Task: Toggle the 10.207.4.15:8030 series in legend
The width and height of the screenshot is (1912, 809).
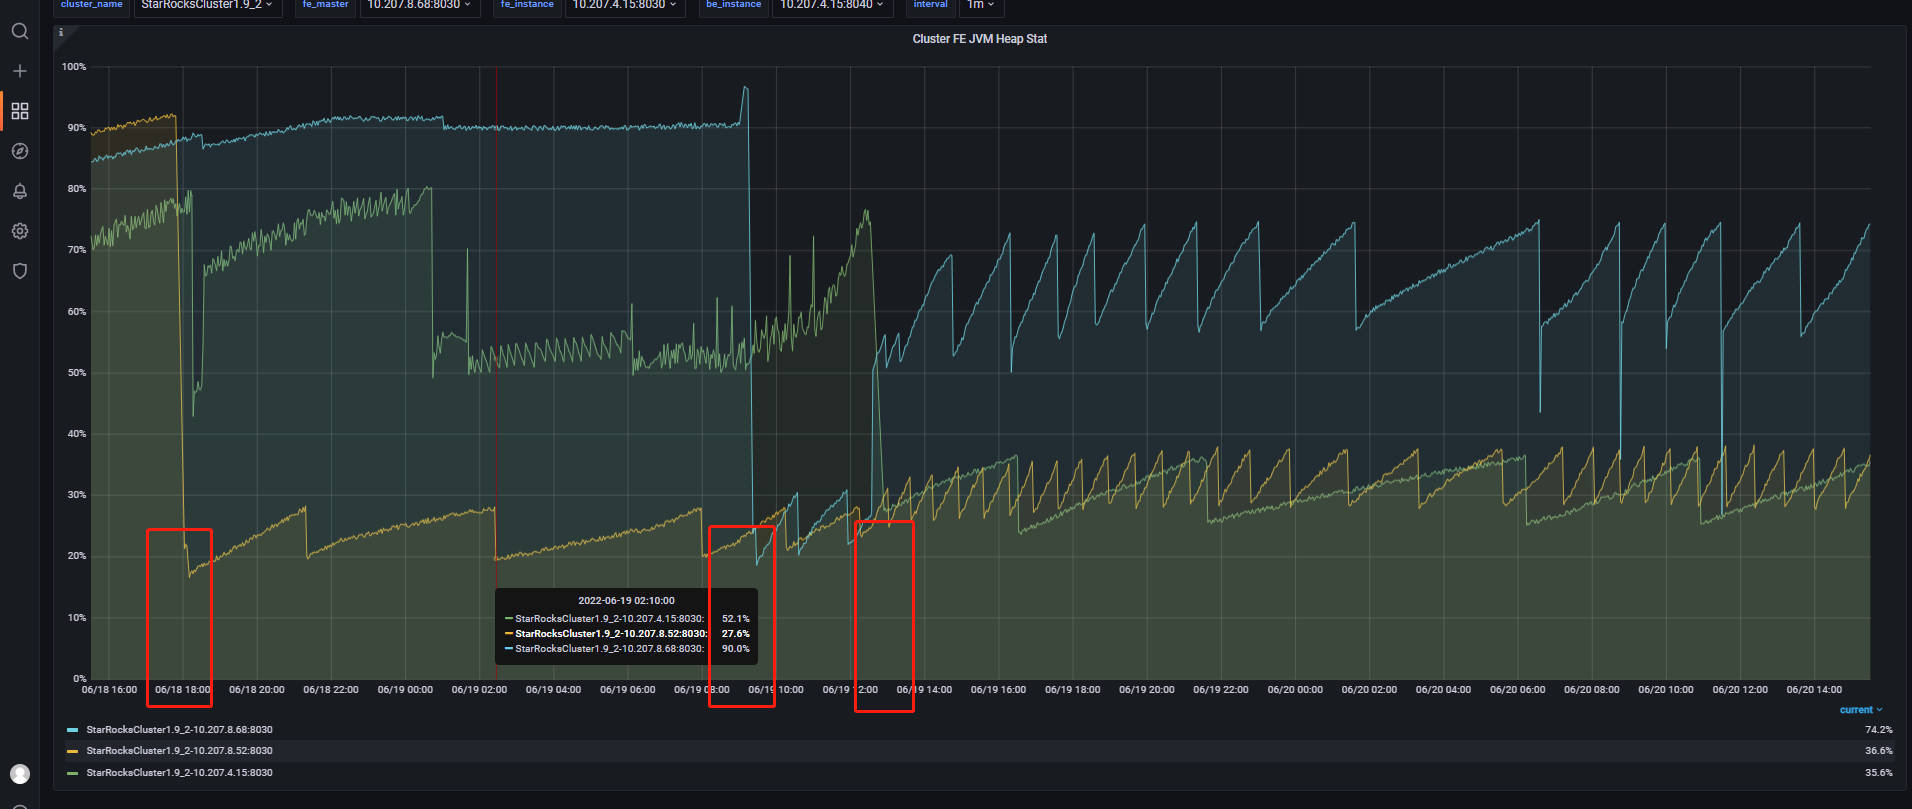Action: 179,773
